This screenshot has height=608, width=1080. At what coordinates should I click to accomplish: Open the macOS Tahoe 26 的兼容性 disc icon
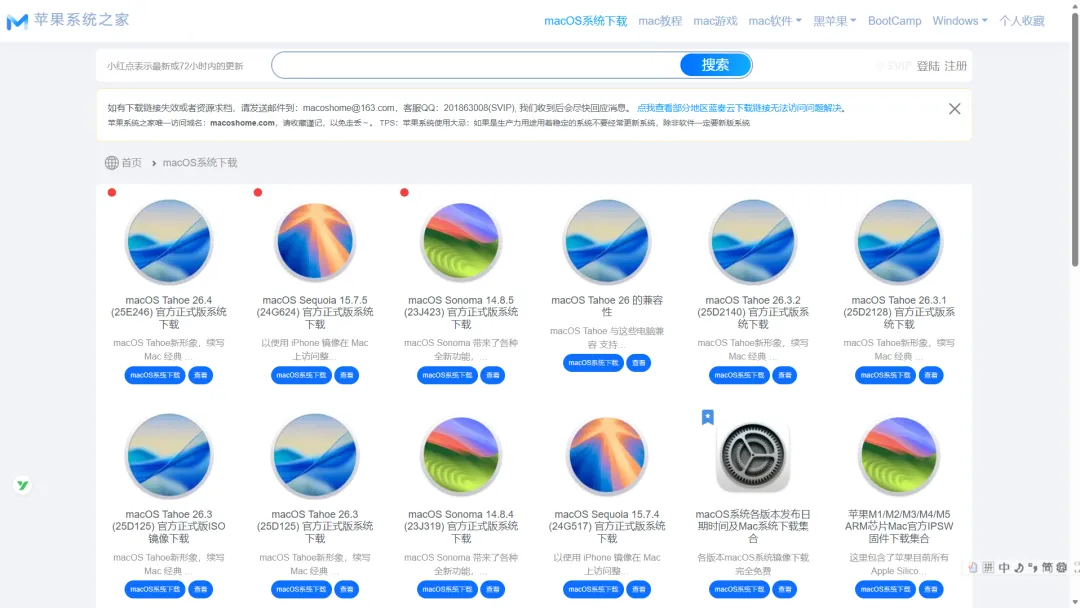pyautogui.click(x=607, y=242)
